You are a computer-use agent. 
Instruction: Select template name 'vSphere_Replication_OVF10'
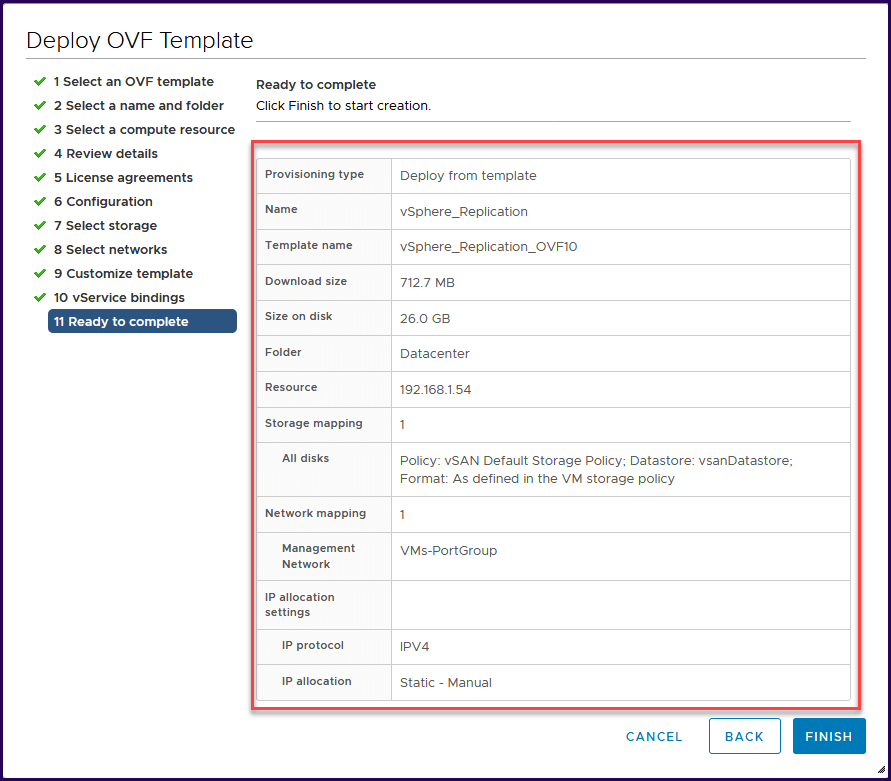click(x=488, y=247)
